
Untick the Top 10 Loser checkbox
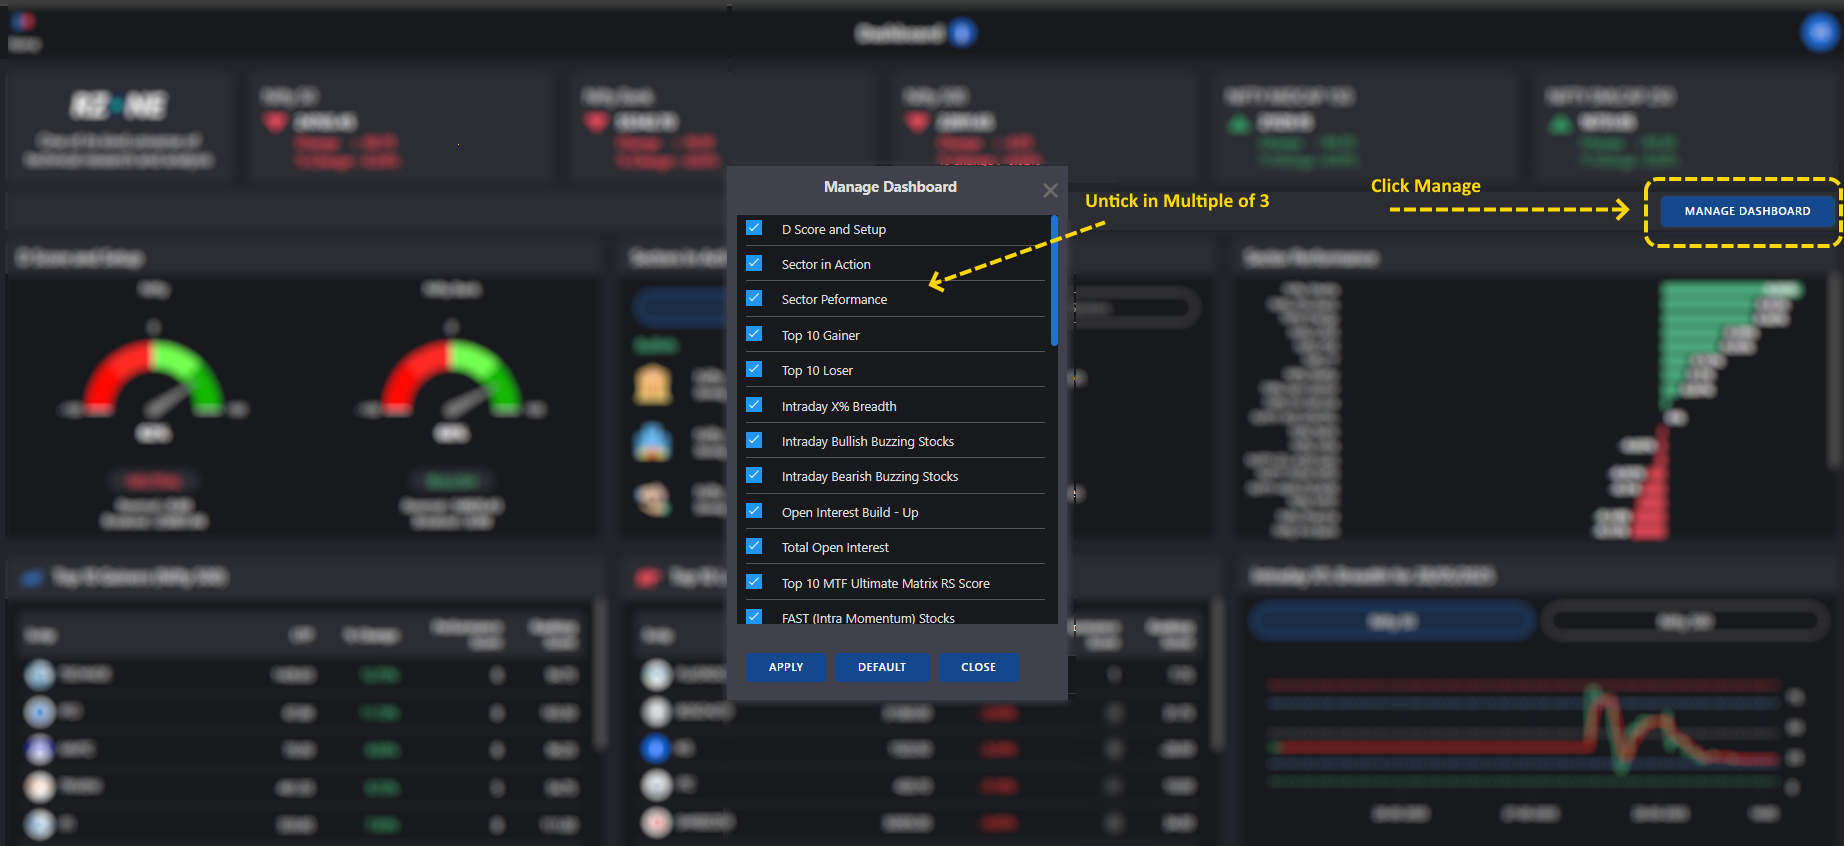(754, 369)
